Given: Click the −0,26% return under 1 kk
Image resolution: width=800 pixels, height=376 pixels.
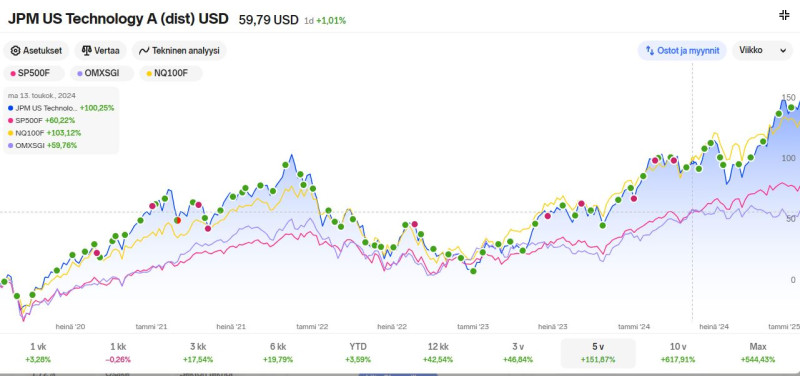Looking at the screenshot, I should [118, 360].
